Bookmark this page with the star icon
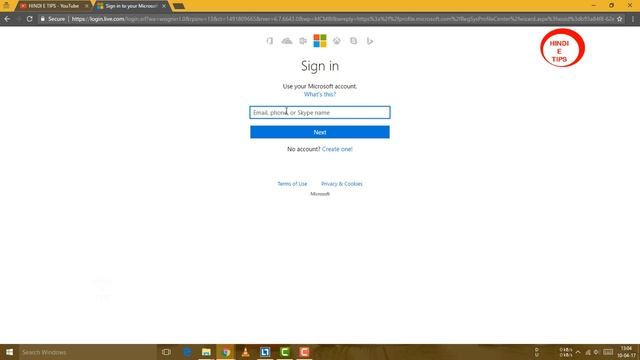The image size is (640, 360). [620, 19]
